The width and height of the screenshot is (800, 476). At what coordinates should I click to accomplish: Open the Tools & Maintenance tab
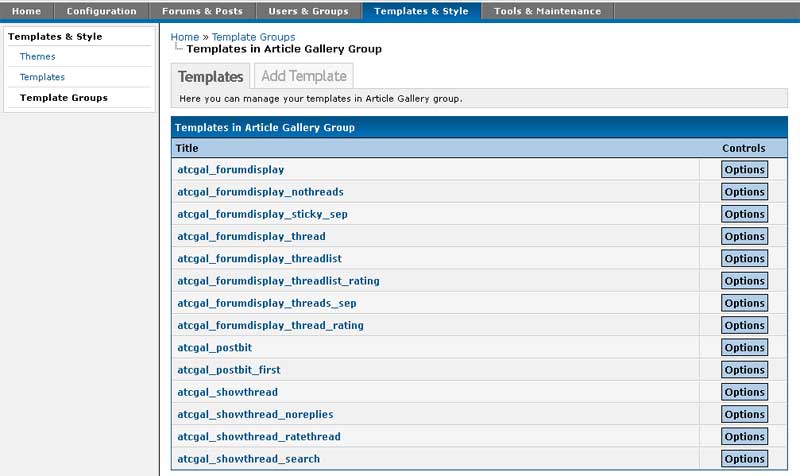pos(547,11)
